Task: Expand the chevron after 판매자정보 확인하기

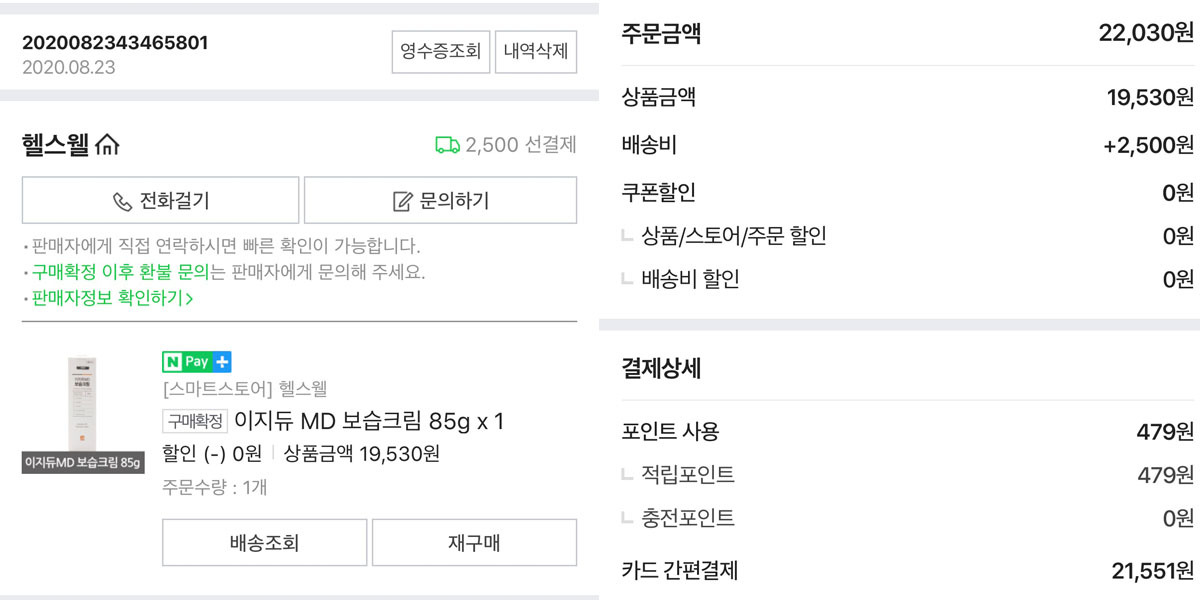Action: coord(189,297)
